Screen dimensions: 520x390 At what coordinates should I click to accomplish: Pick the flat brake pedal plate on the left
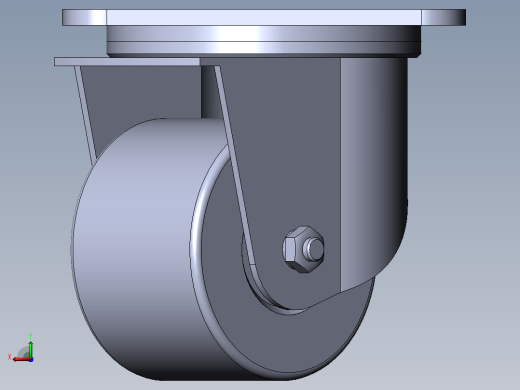tap(127, 62)
